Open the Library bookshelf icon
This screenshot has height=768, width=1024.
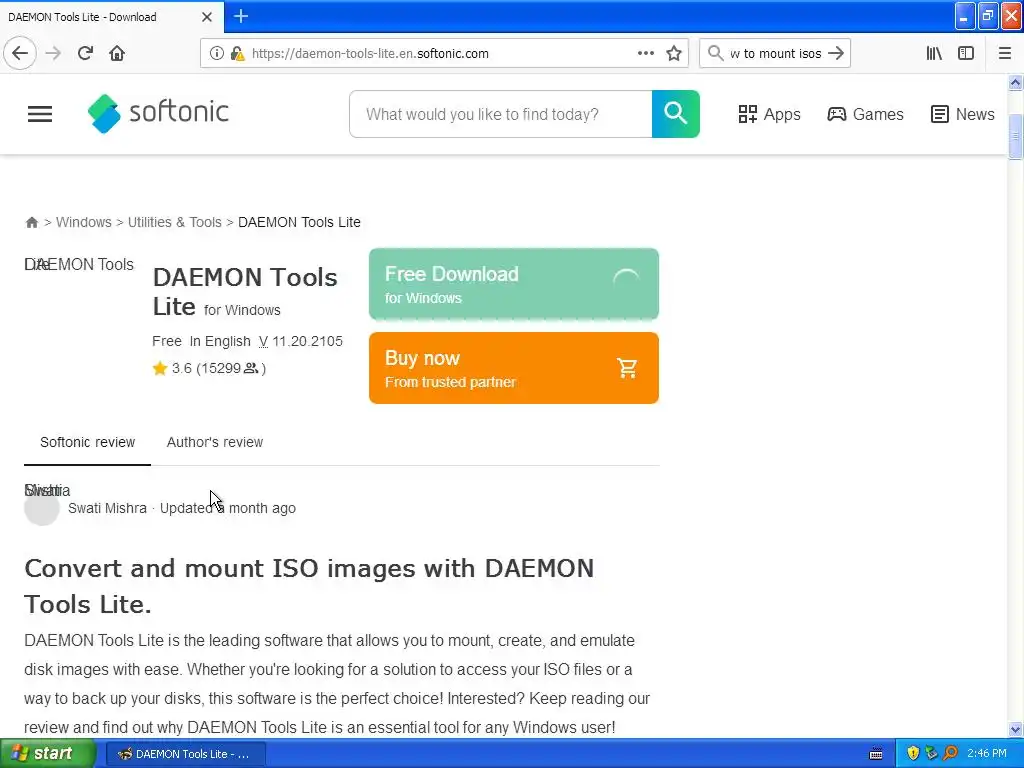coord(934,53)
